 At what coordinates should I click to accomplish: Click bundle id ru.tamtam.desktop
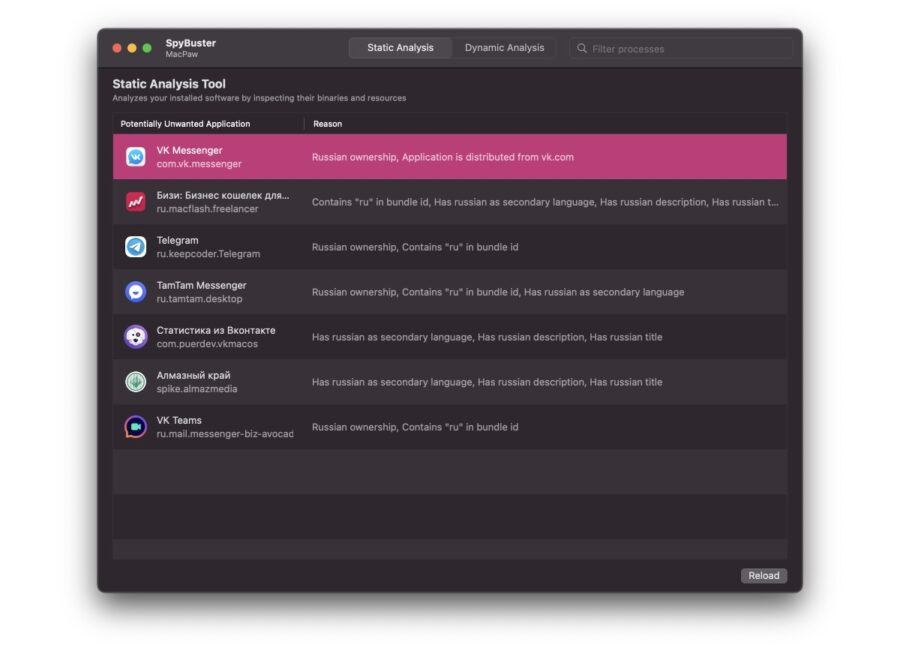click(x=199, y=299)
